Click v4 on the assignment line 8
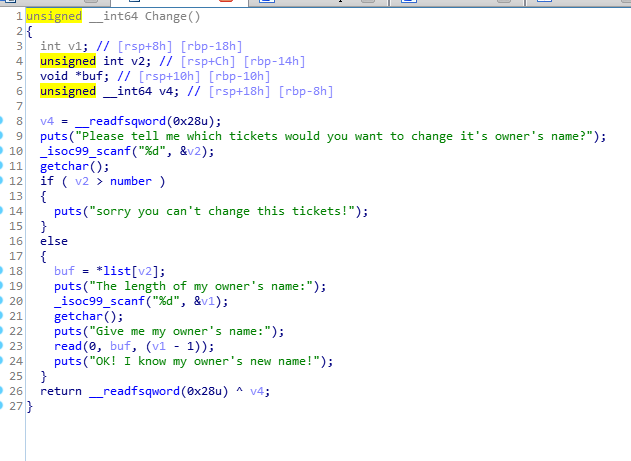631x461 pixels. pyautogui.click(x=47, y=121)
